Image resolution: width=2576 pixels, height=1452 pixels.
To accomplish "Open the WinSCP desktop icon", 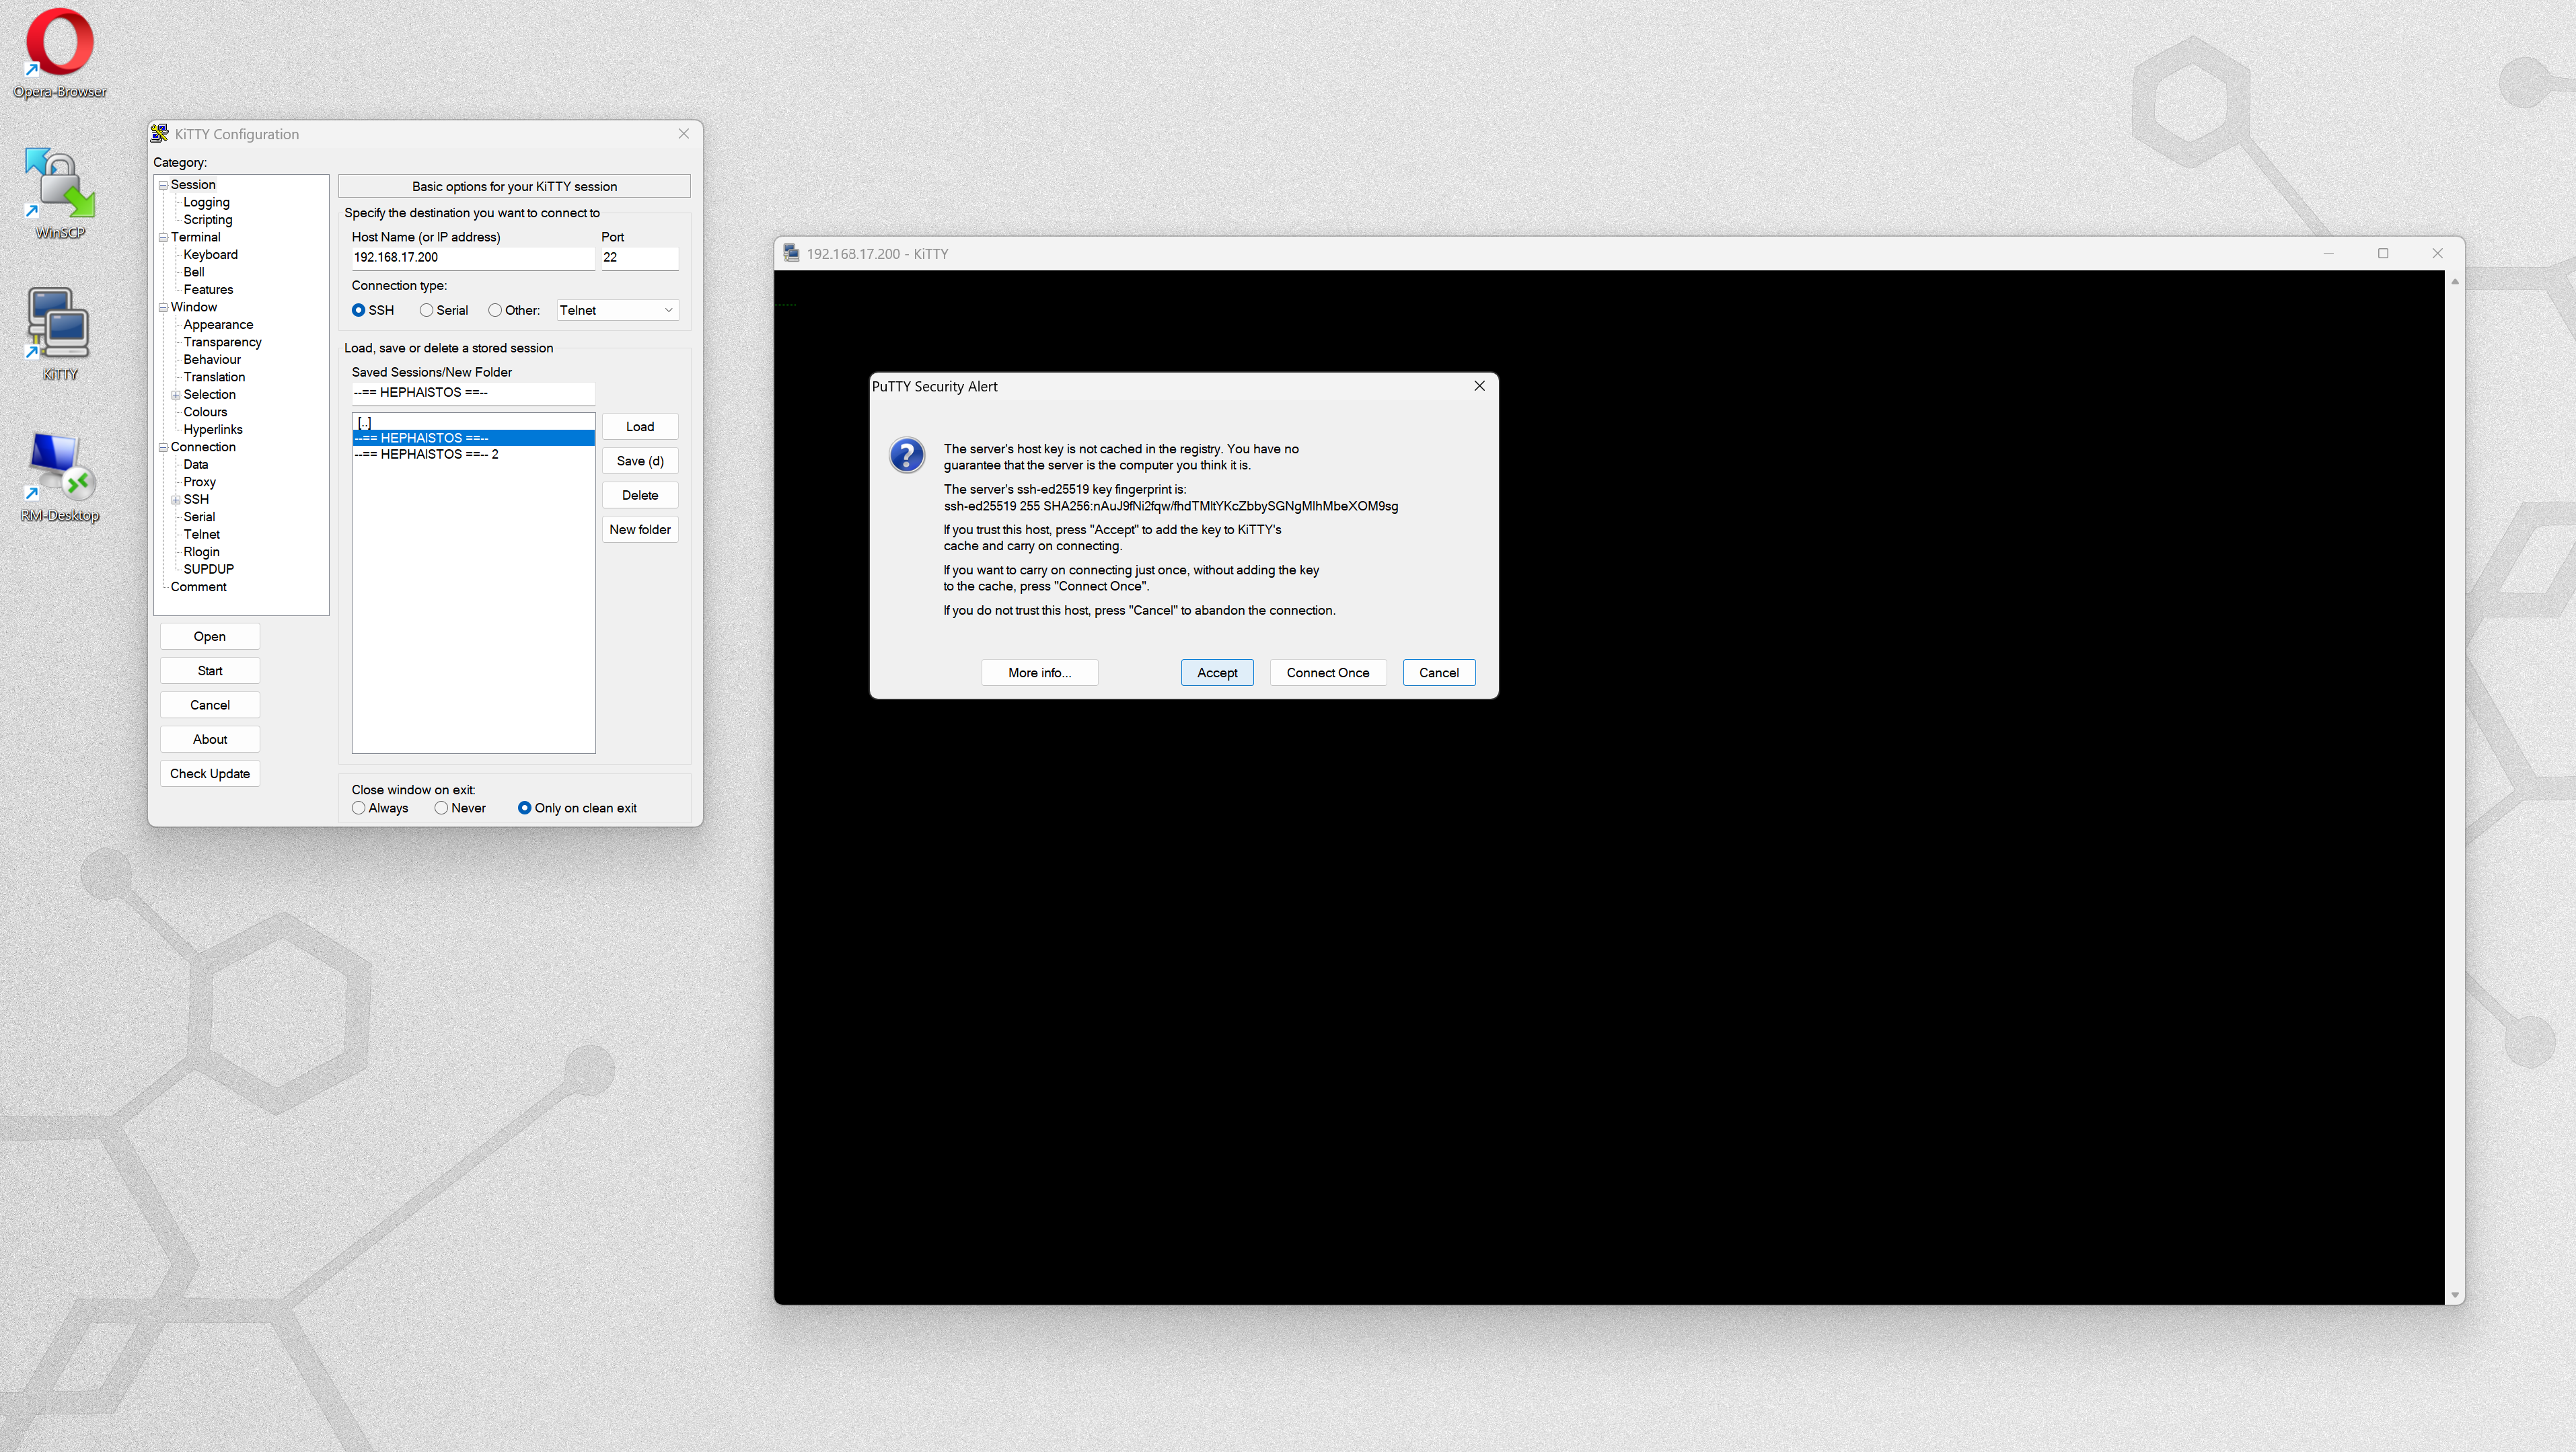I will [x=60, y=185].
